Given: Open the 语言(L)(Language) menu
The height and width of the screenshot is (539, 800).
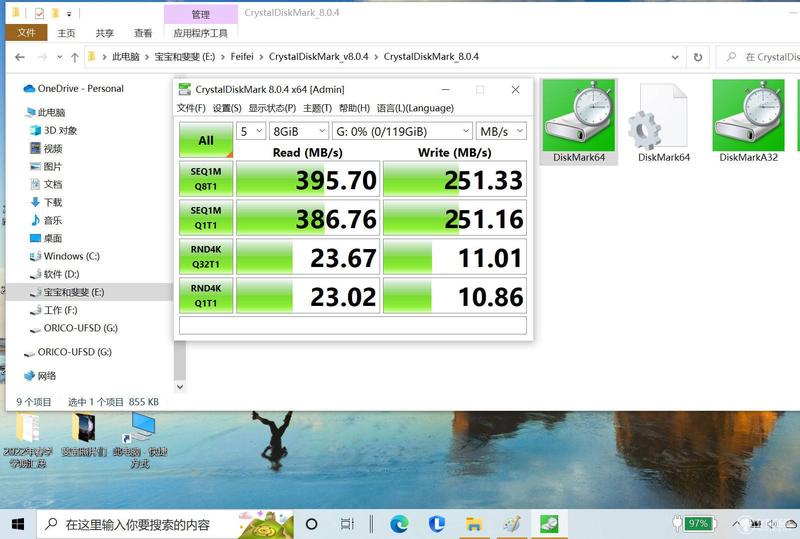Looking at the screenshot, I should pyautogui.click(x=415, y=108).
